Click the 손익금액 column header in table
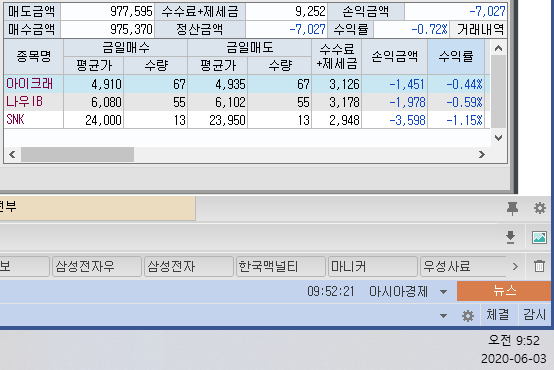This screenshot has width=554, height=370. pyautogui.click(x=395, y=56)
